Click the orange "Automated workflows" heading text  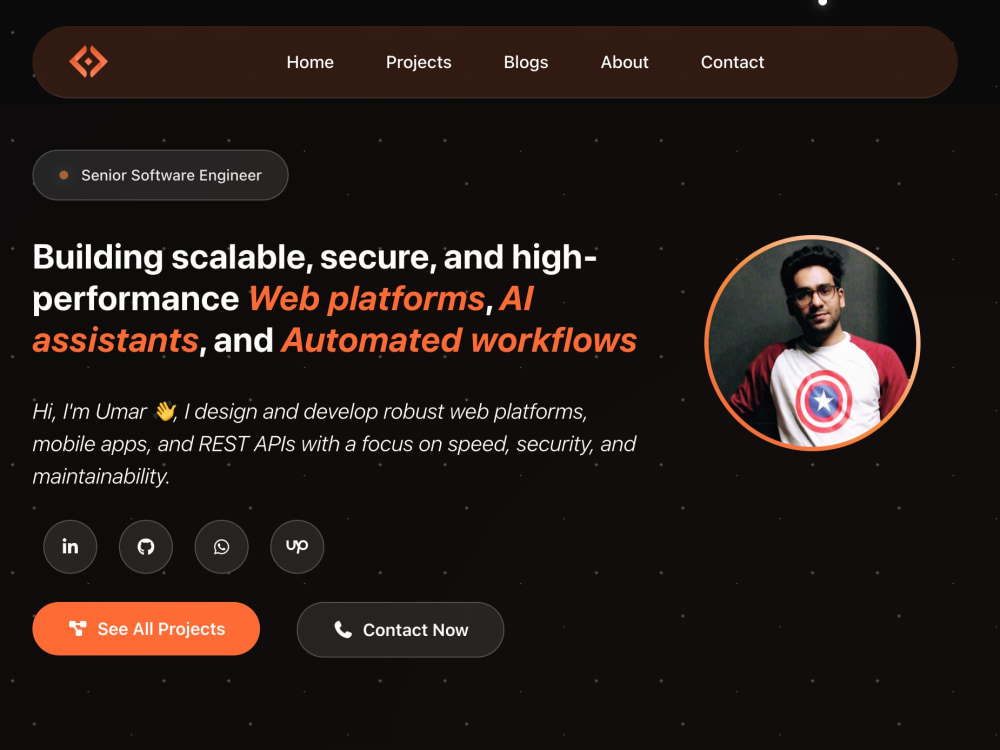coord(459,340)
